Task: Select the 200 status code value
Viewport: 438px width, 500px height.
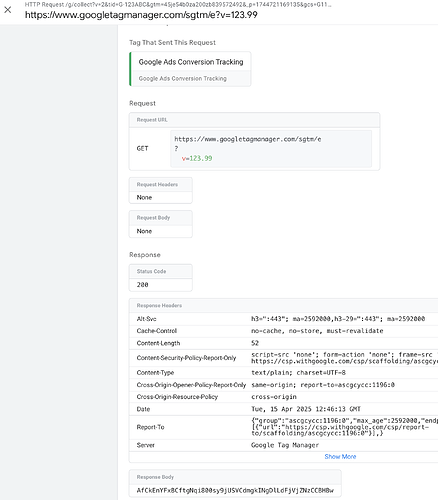Action: (142, 285)
